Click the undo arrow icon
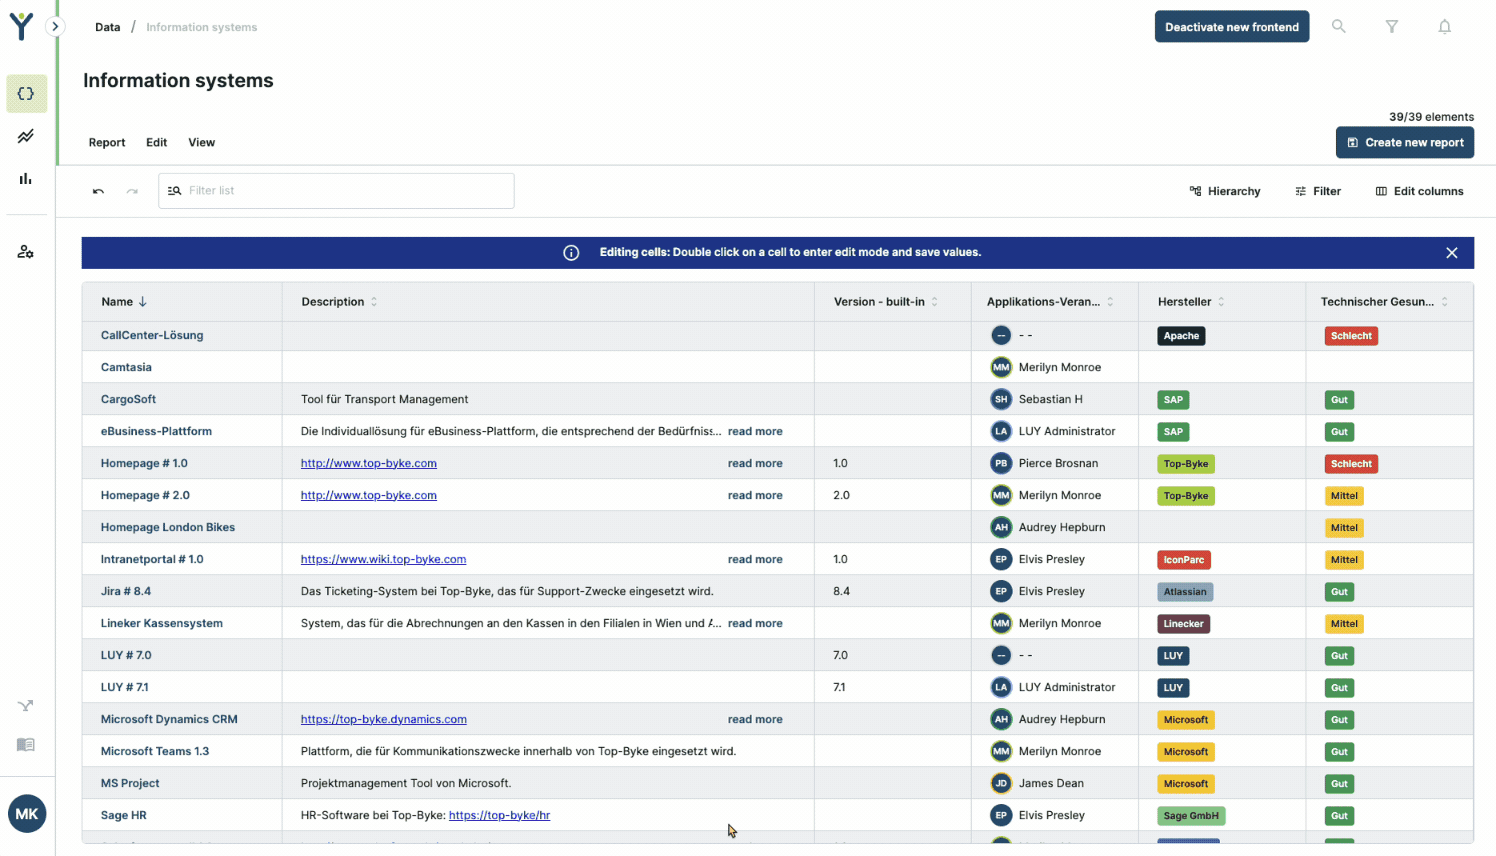Image resolution: width=1496 pixels, height=856 pixels. (98, 191)
